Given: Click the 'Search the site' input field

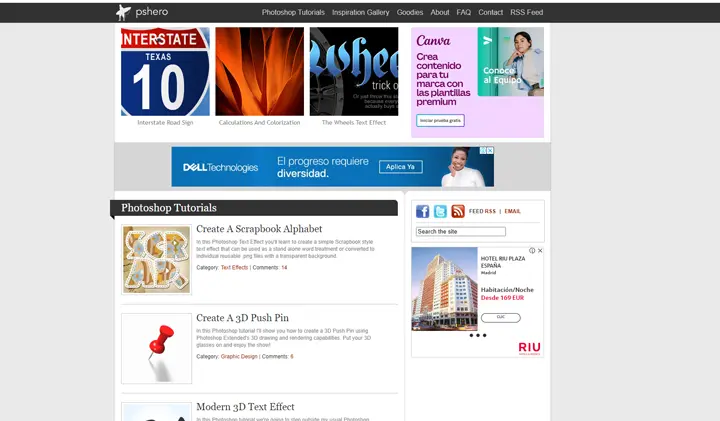Looking at the screenshot, I should tap(461, 231).
